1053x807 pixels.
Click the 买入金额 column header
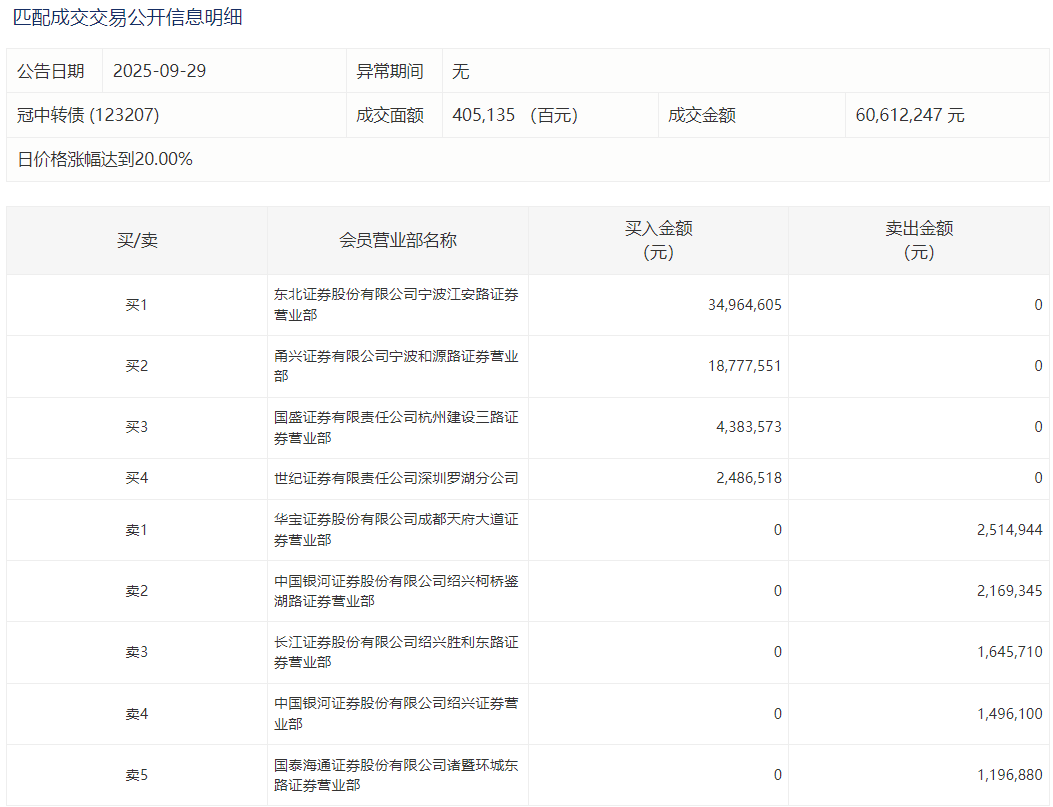(658, 240)
